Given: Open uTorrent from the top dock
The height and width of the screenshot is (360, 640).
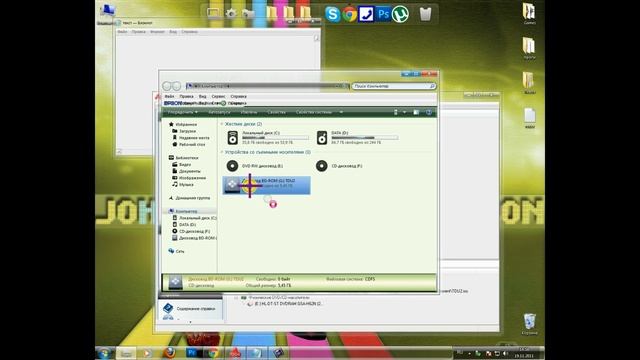Looking at the screenshot, I should 400,14.
